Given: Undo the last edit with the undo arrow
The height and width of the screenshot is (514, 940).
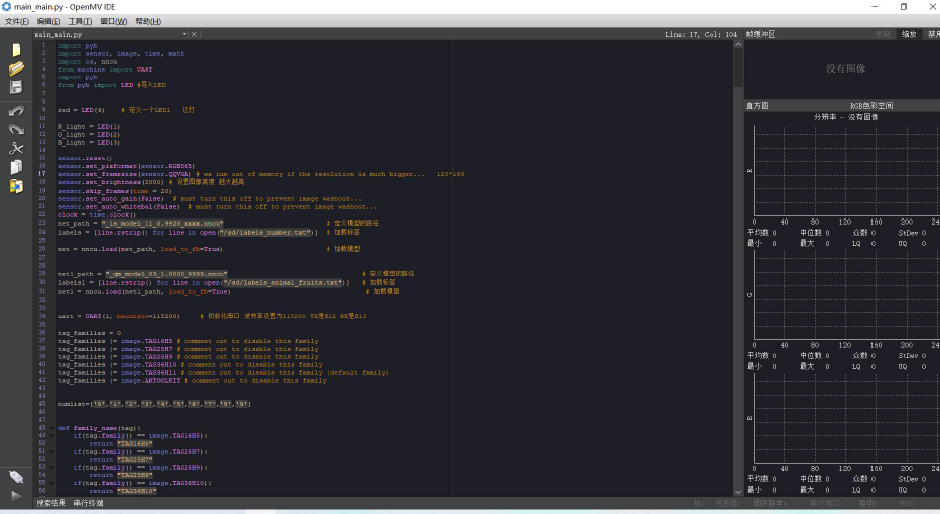Looking at the screenshot, I should [16, 111].
